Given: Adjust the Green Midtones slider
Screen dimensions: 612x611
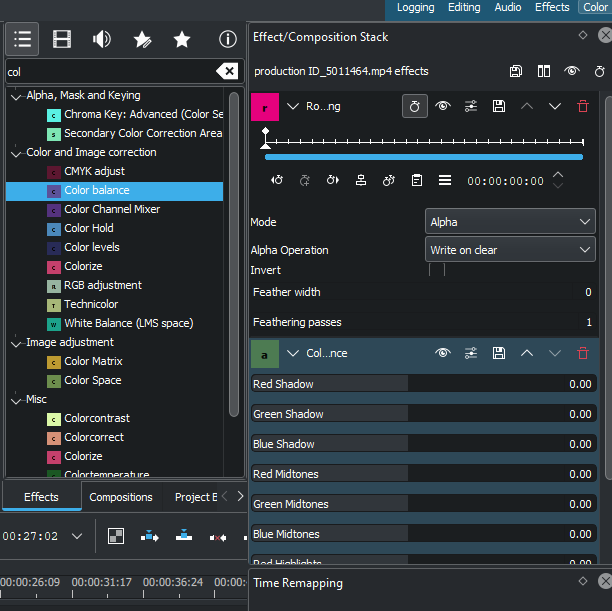Looking at the screenshot, I should click(423, 504).
